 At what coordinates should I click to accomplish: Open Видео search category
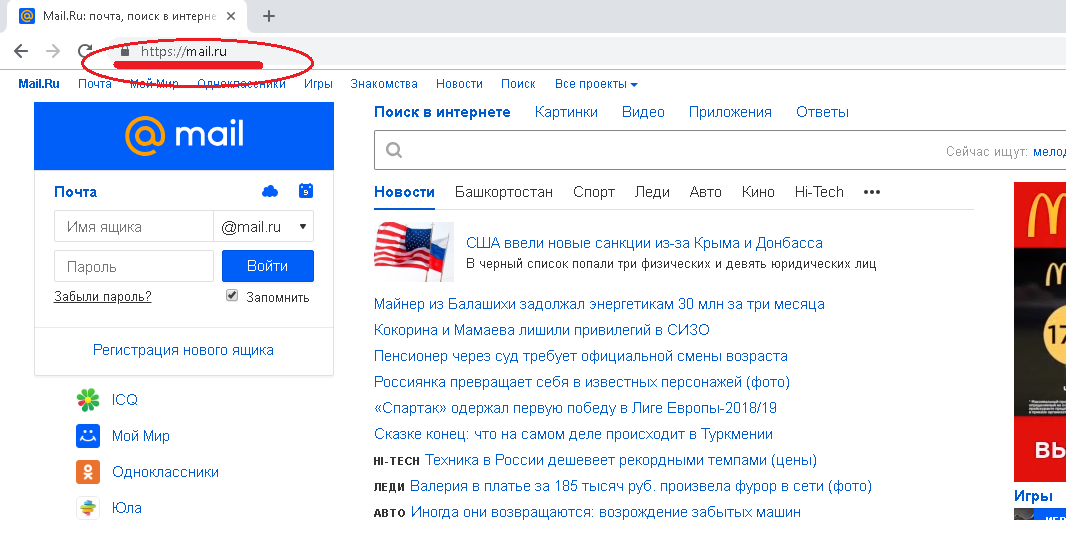tap(643, 112)
